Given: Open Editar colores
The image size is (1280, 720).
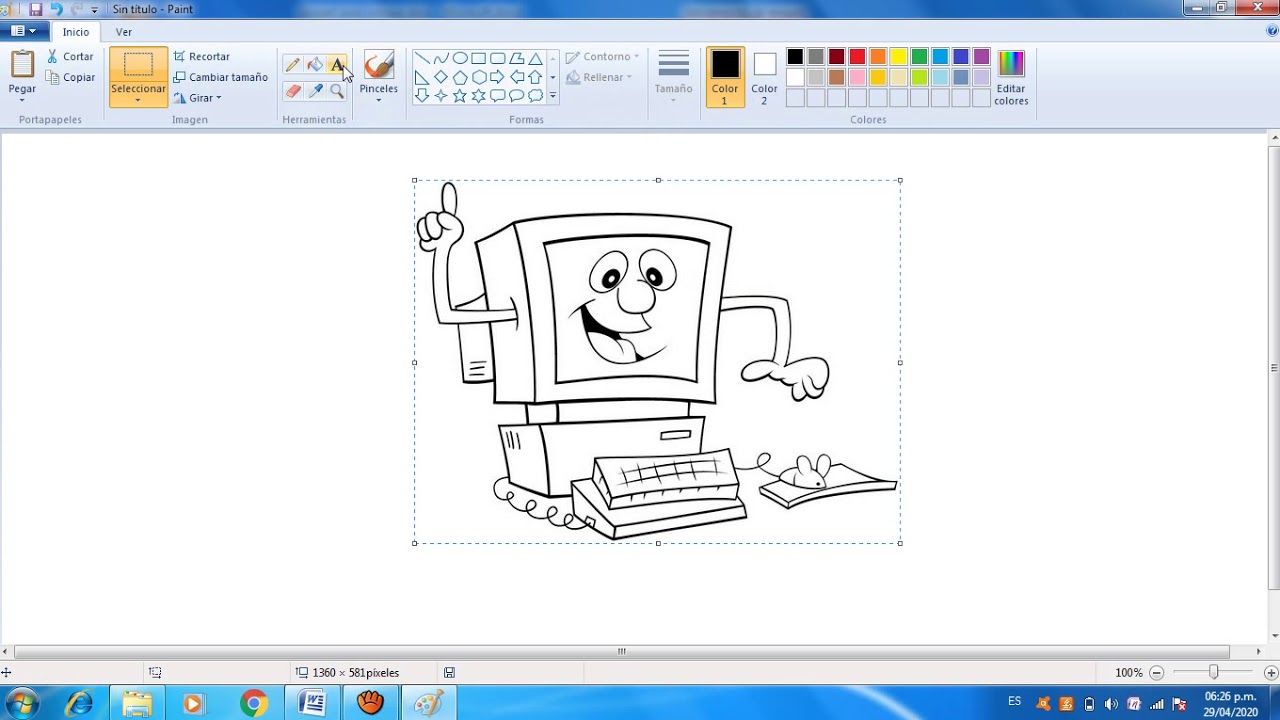Looking at the screenshot, I should click(x=1011, y=78).
